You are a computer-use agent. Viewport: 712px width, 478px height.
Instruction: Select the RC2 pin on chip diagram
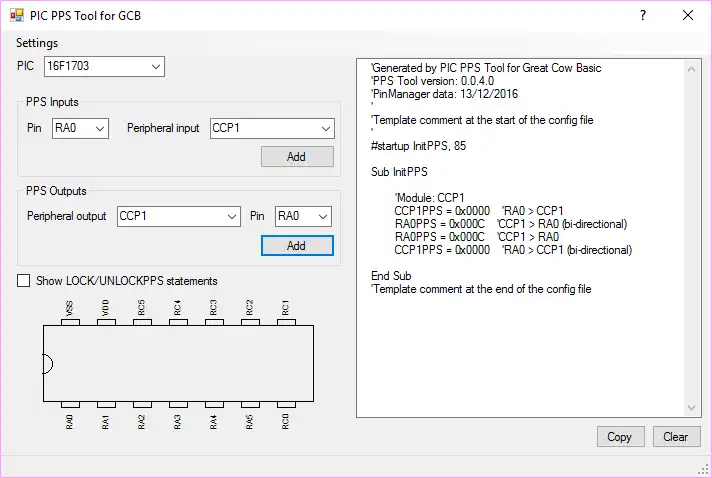pyautogui.click(x=250, y=322)
